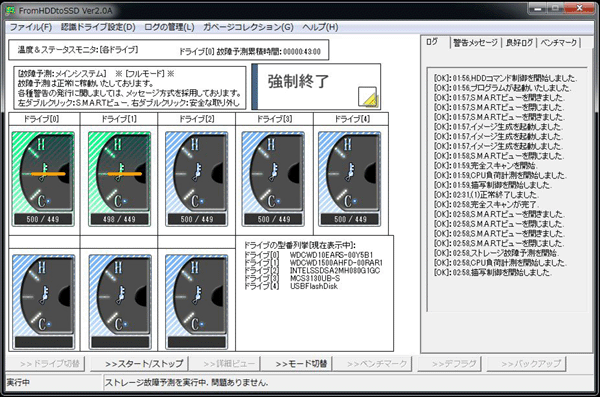The width and height of the screenshot is (600, 397).
Task: Select the ドライブ[3] temperature gauge
Action: point(273,179)
